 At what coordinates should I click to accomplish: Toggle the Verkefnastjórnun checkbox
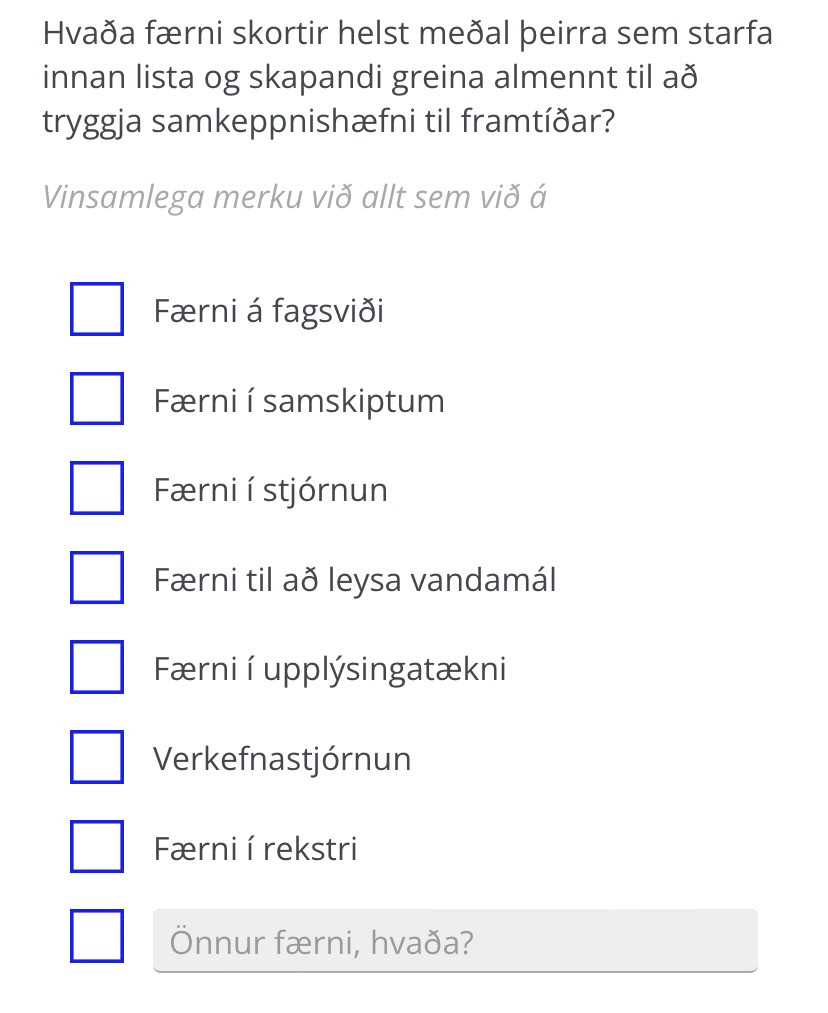[x=97, y=757]
